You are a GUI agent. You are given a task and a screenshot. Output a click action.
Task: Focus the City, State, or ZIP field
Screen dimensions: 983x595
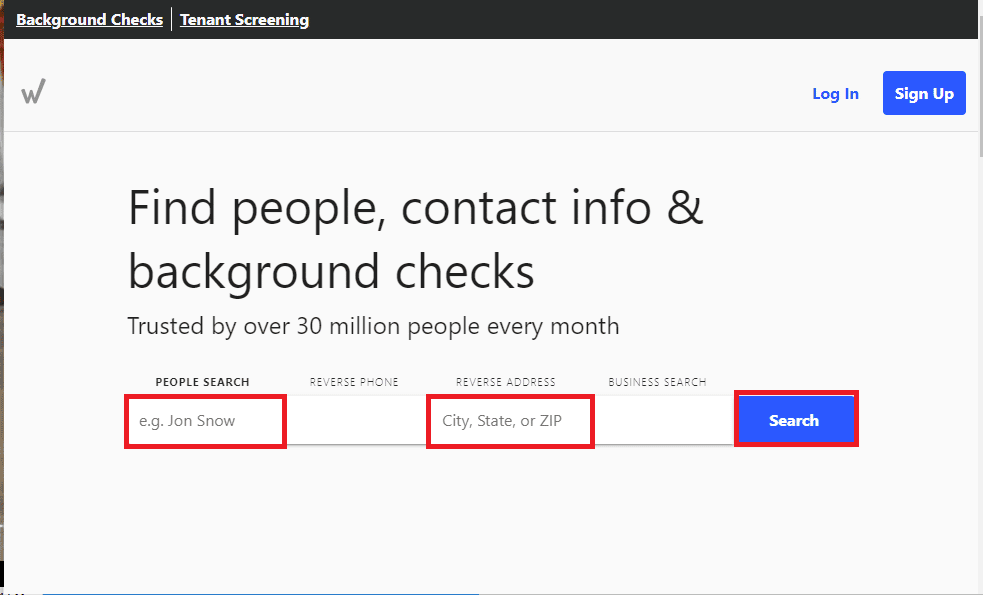(x=510, y=421)
